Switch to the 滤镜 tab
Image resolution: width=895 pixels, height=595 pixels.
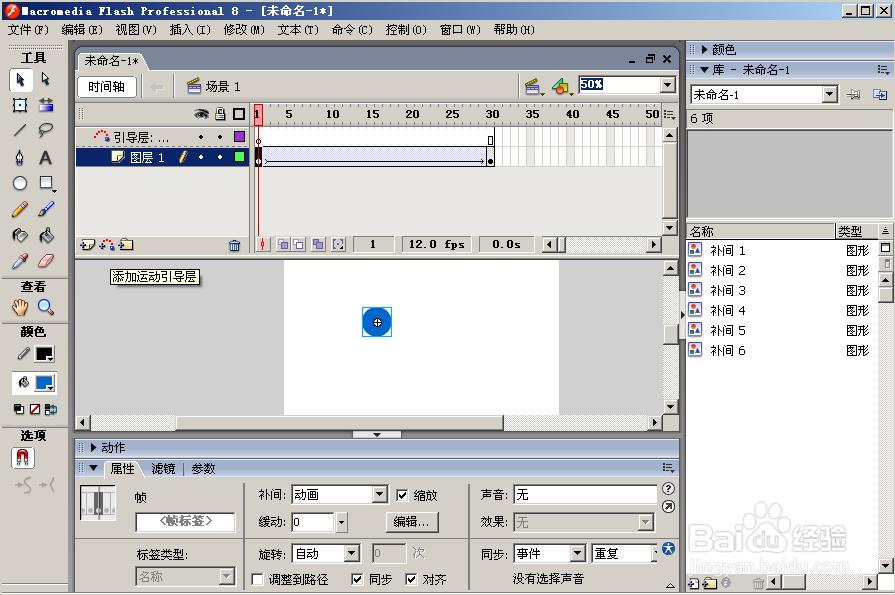[163, 468]
